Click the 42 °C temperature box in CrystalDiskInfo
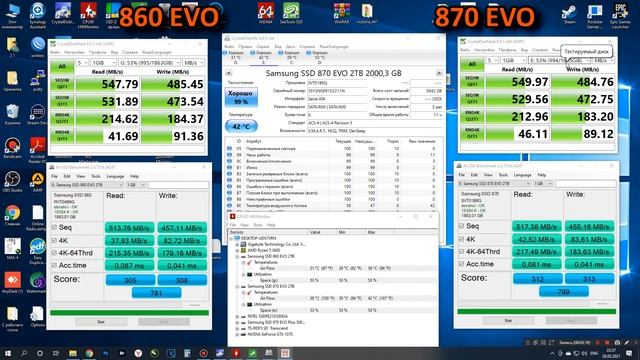640x360 pixels. (241, 127)
